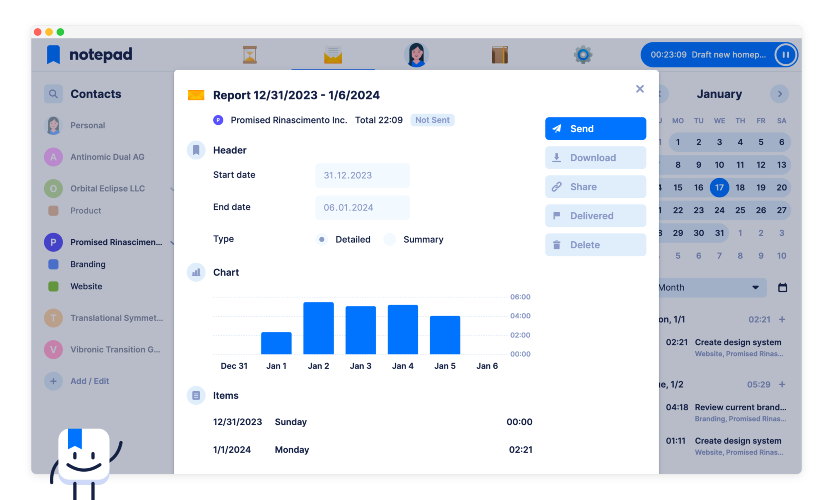Click the Jan 2 chart bar
The image size is (833, 500).
pos(318,328)
